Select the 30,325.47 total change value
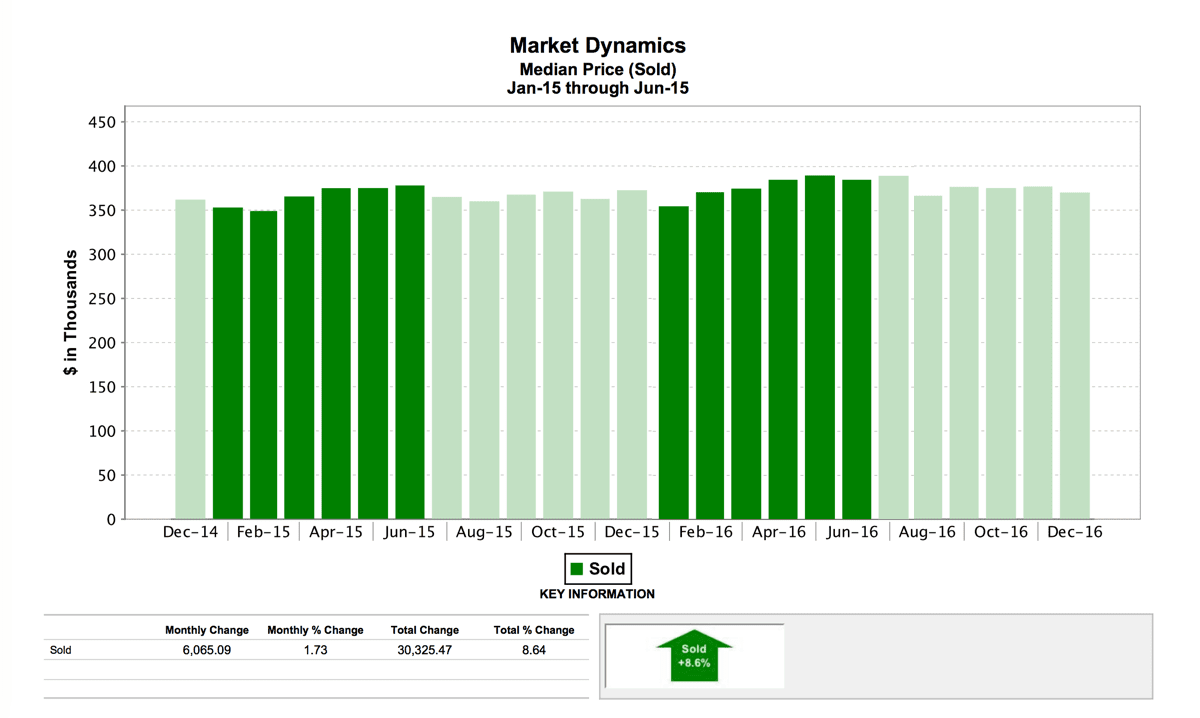 click(426, 650)
